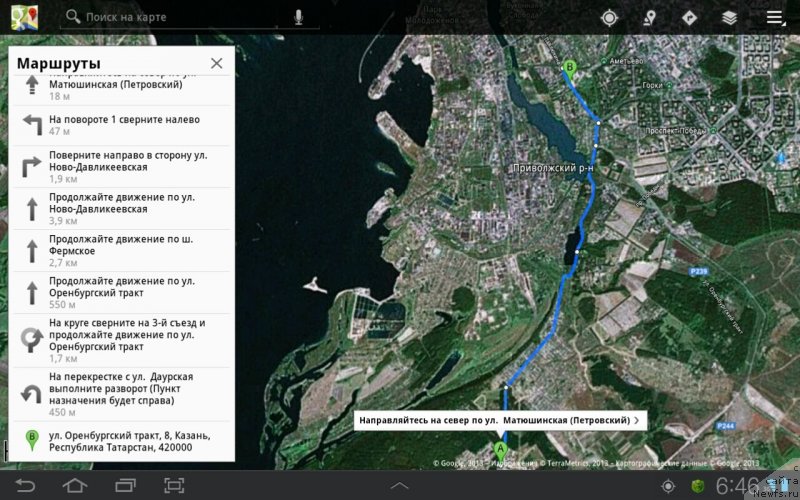Select destination ул. Оренбургский тракт, 8
The image size is (800, 500).
click(x=122, y=441)
